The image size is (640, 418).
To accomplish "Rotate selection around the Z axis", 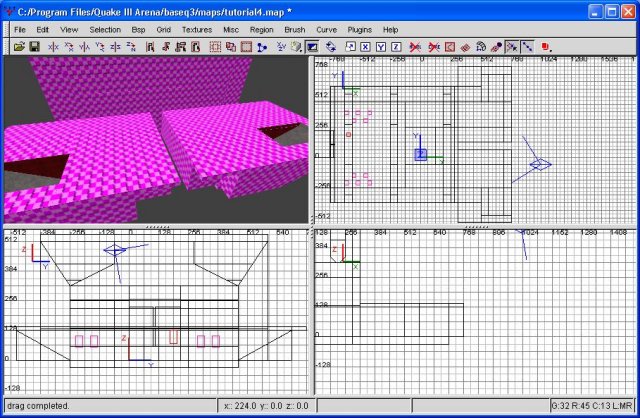I will click(x=131, y=47).
